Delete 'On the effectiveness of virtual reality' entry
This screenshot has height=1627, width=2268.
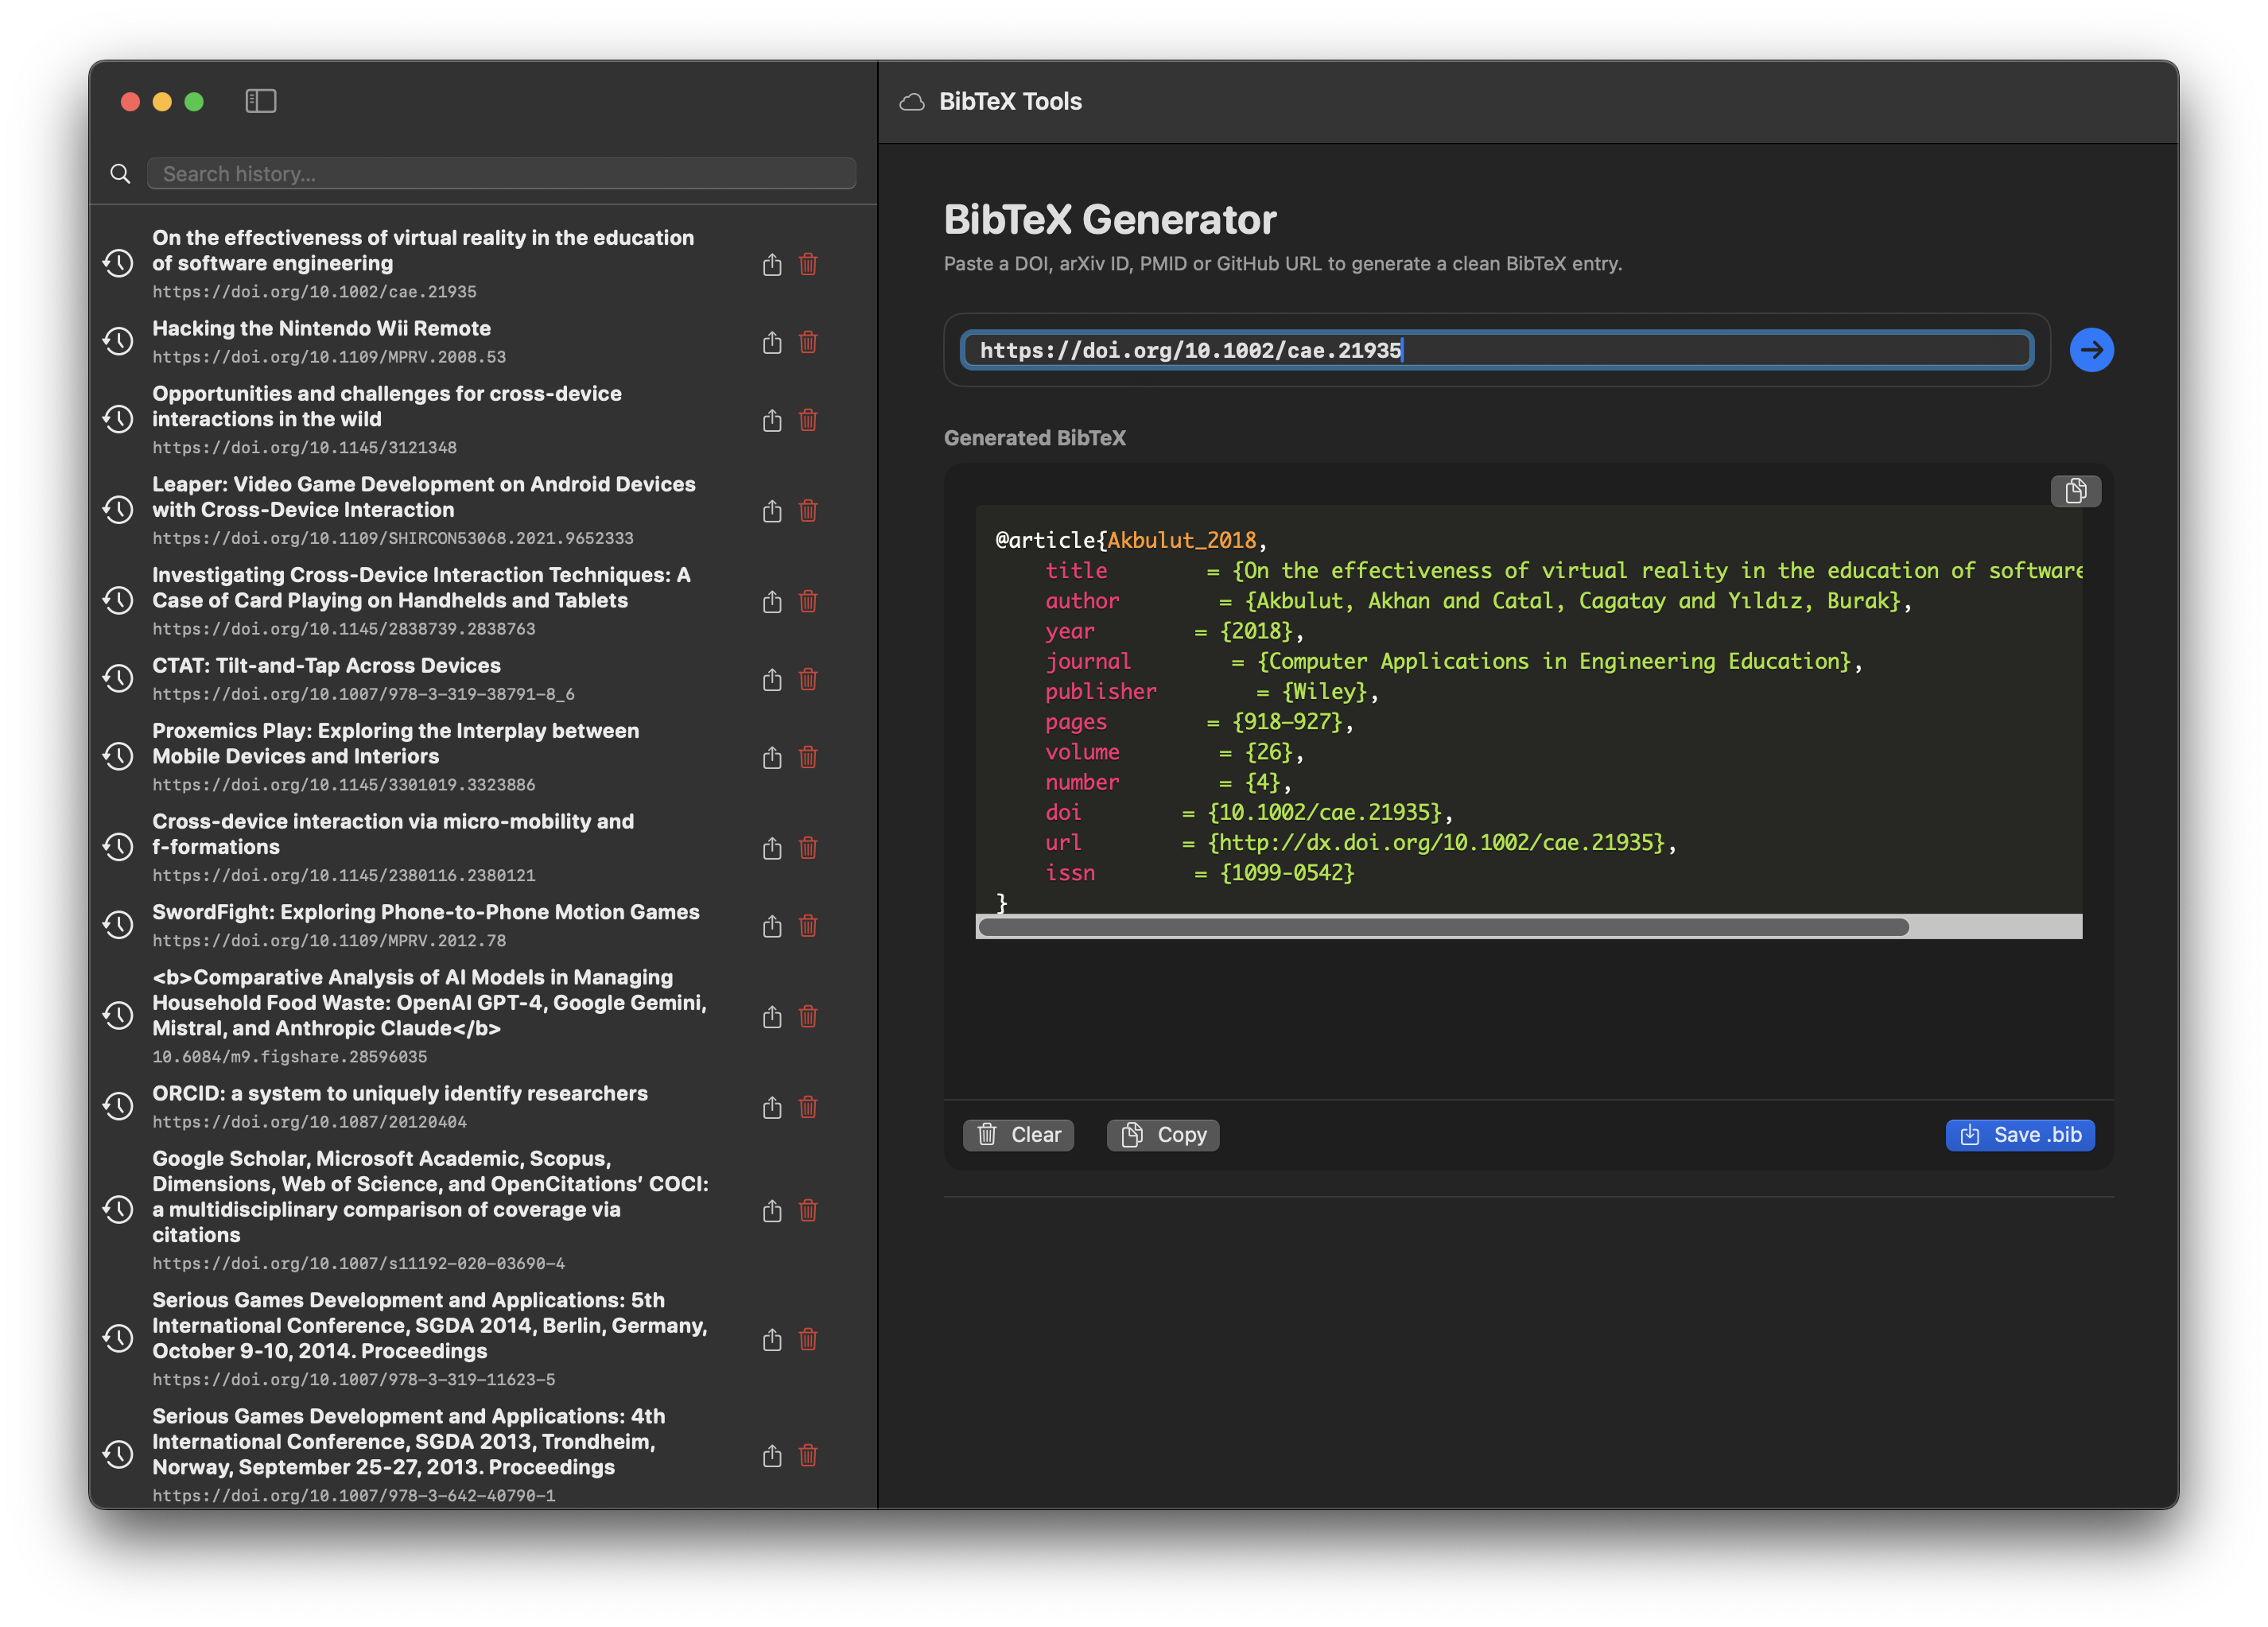(808, 264)
